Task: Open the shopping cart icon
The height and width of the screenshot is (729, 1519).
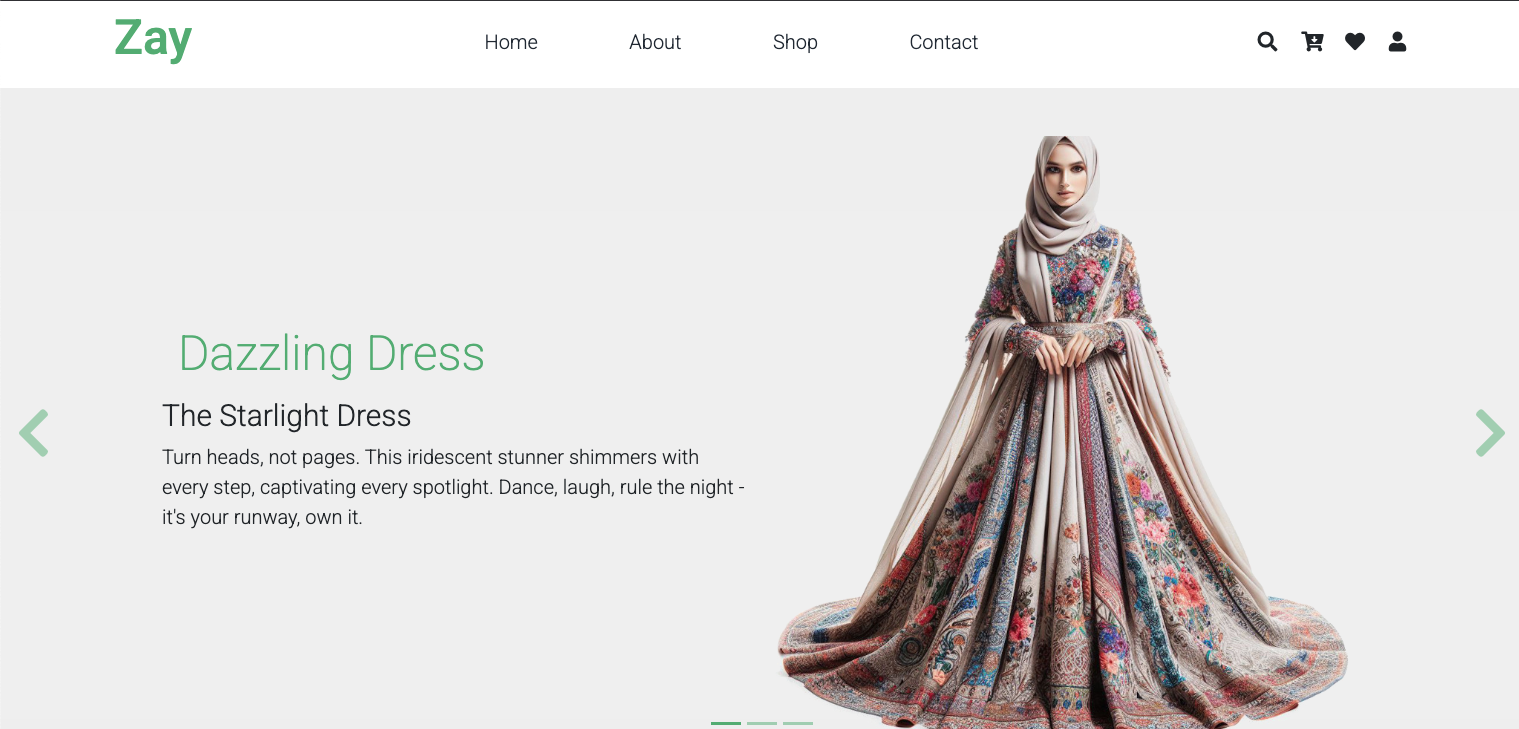Action: (x=1312, y=42)
